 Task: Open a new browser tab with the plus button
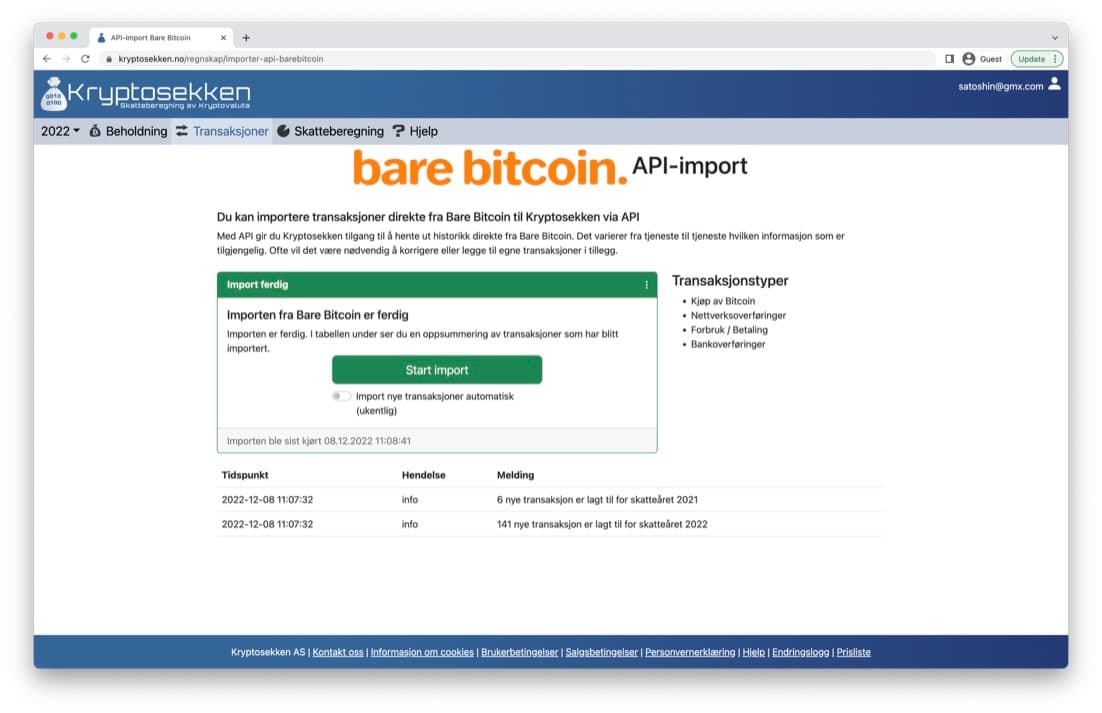tap(246, 37)
